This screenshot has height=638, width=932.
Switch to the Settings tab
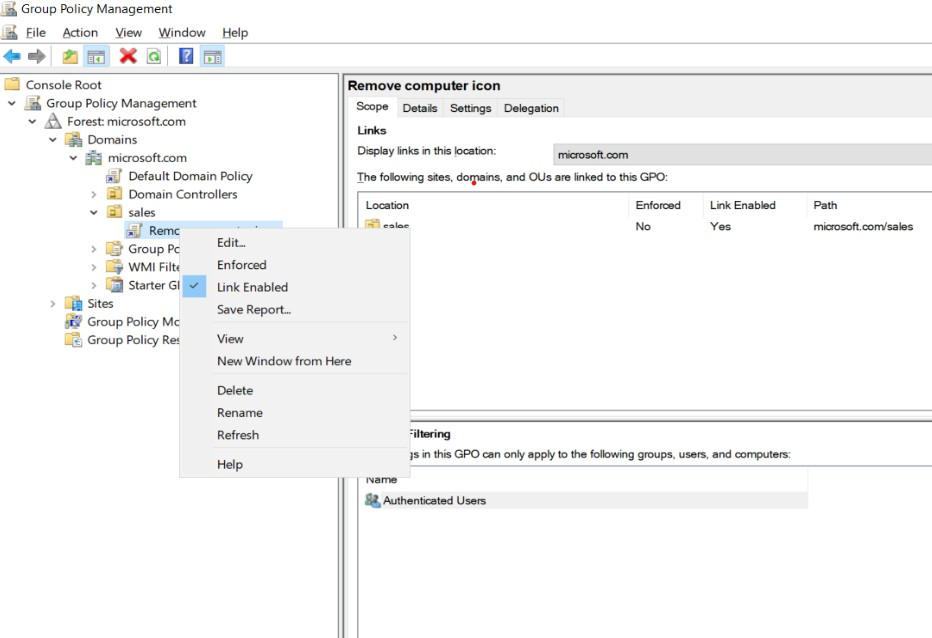470,108
